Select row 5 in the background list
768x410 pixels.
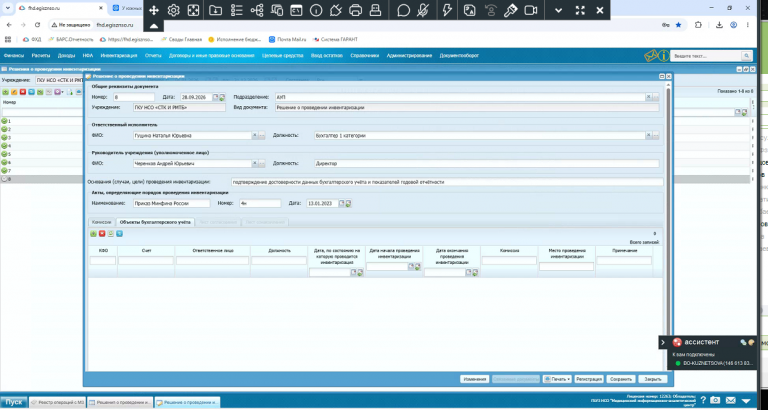[x=42, y=154]
